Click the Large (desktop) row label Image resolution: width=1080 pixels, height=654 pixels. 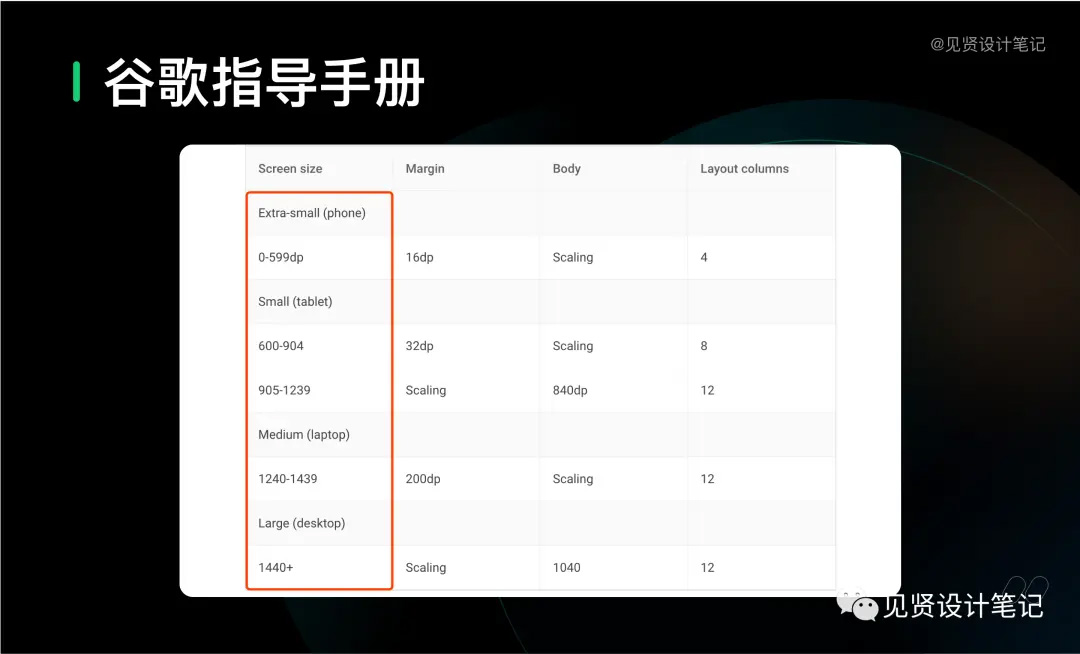[302, 523]
